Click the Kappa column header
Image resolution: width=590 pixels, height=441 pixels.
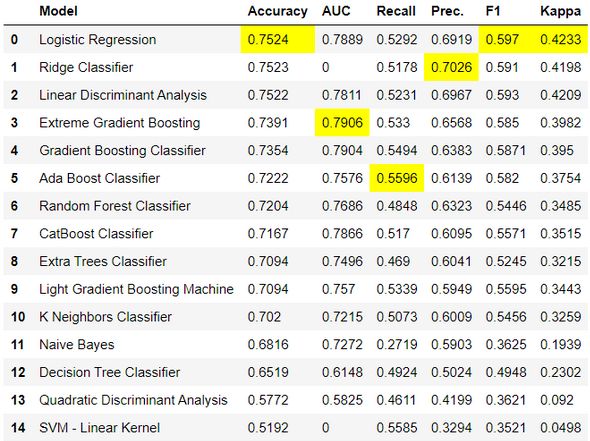(x=560, y=11)
